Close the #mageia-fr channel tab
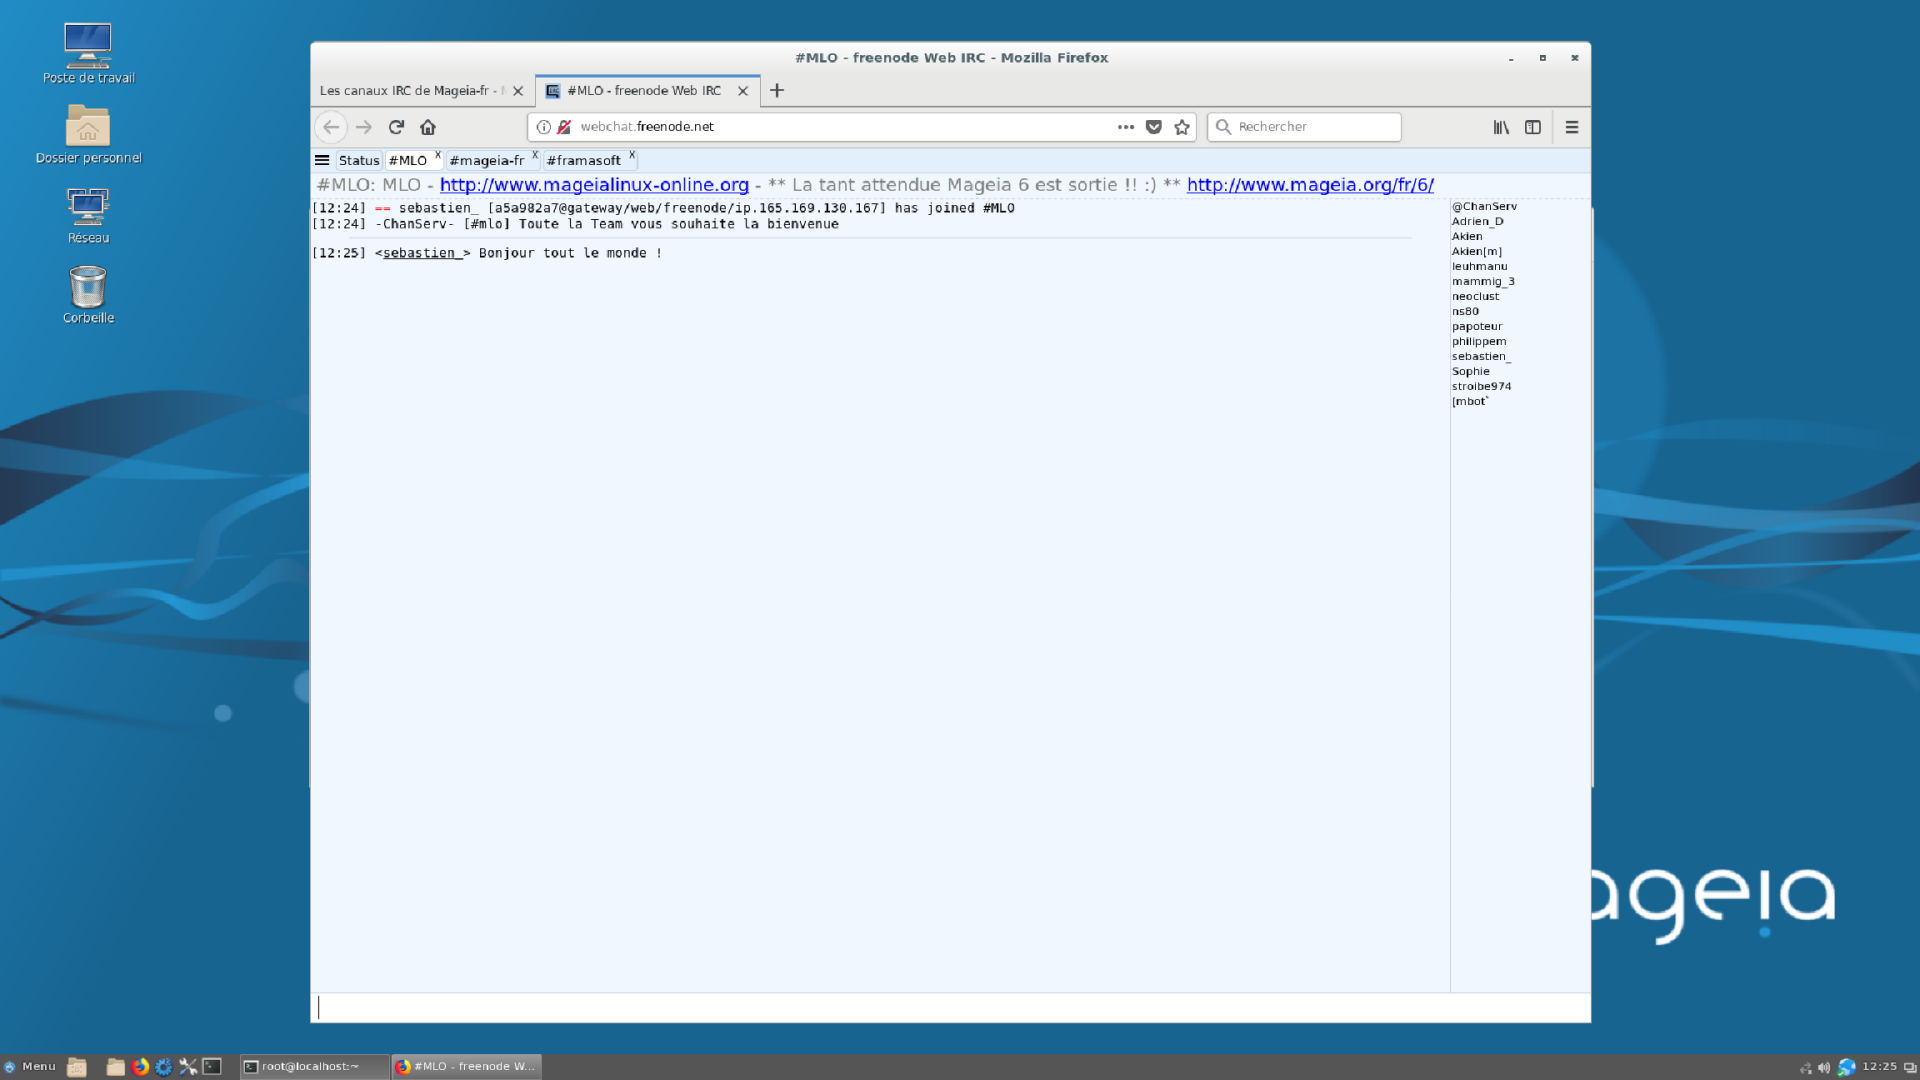This screenshot has height=1080, width=1920. pos(535,155)
